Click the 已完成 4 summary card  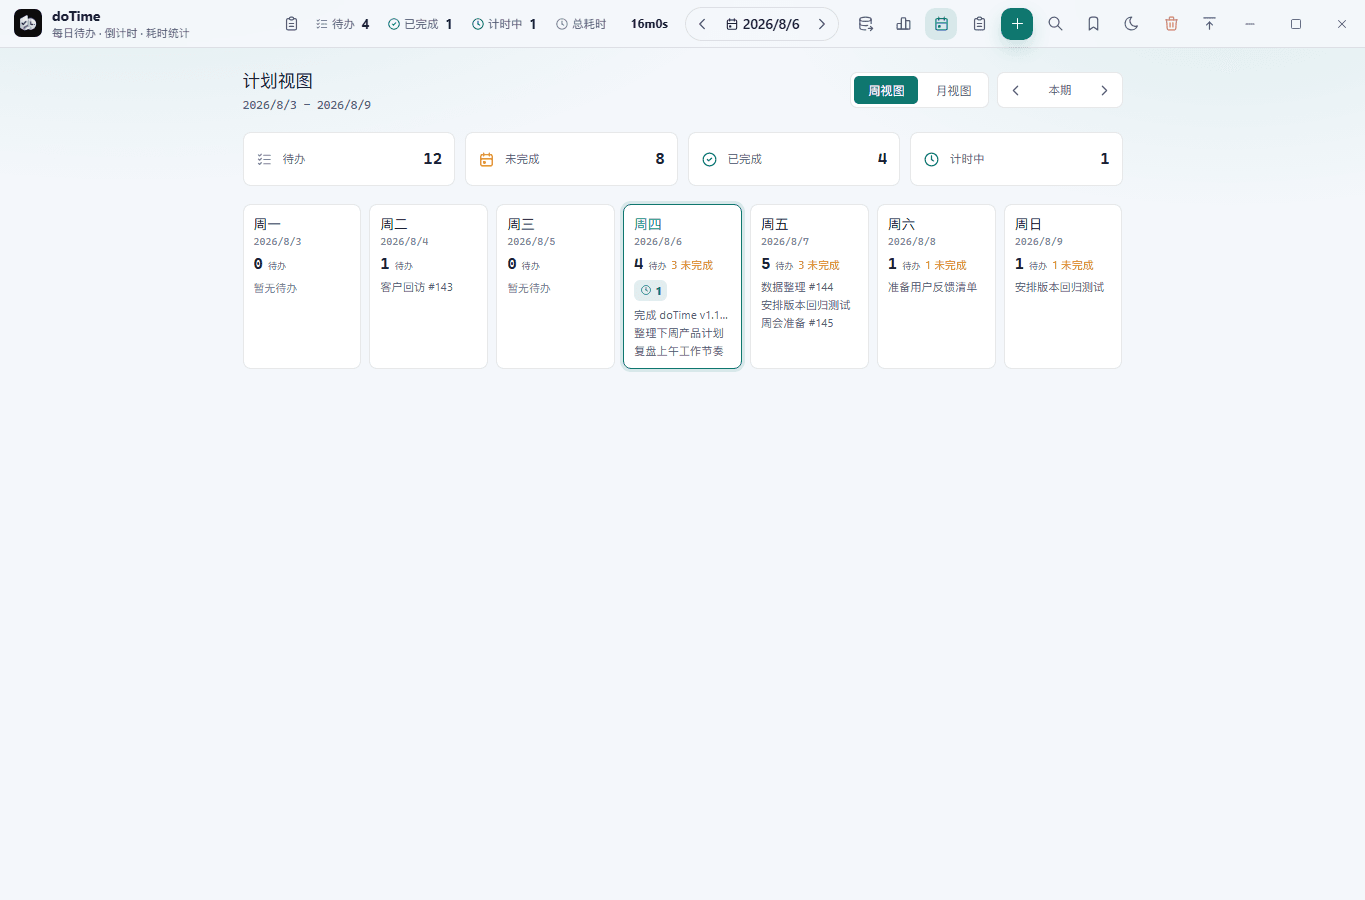(x=794, y=159)
